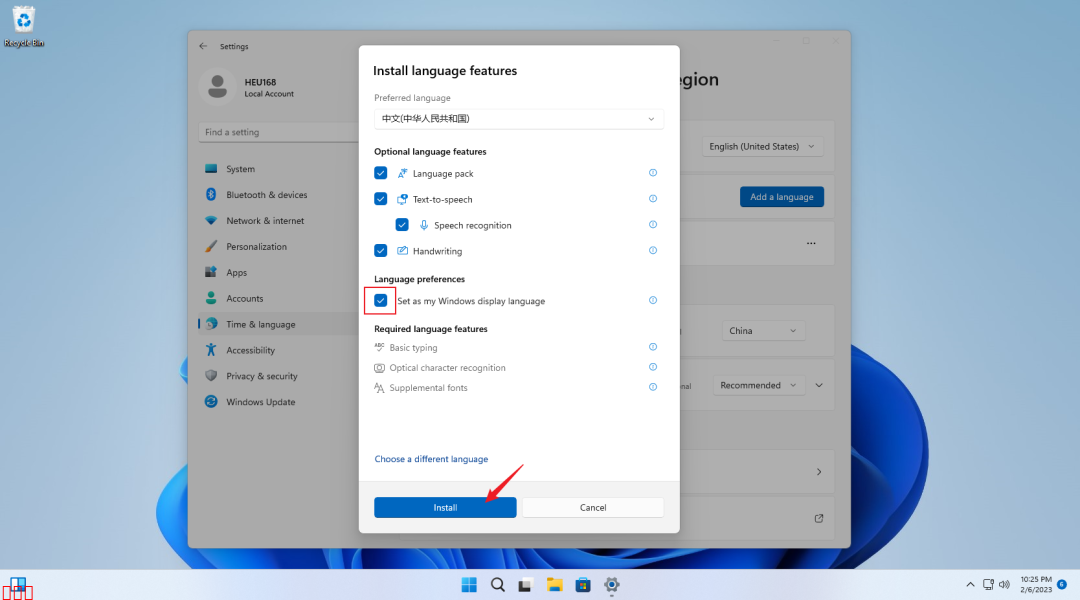Click the HEU168 account avatar

pyautogui.click(x=218, y=87)
